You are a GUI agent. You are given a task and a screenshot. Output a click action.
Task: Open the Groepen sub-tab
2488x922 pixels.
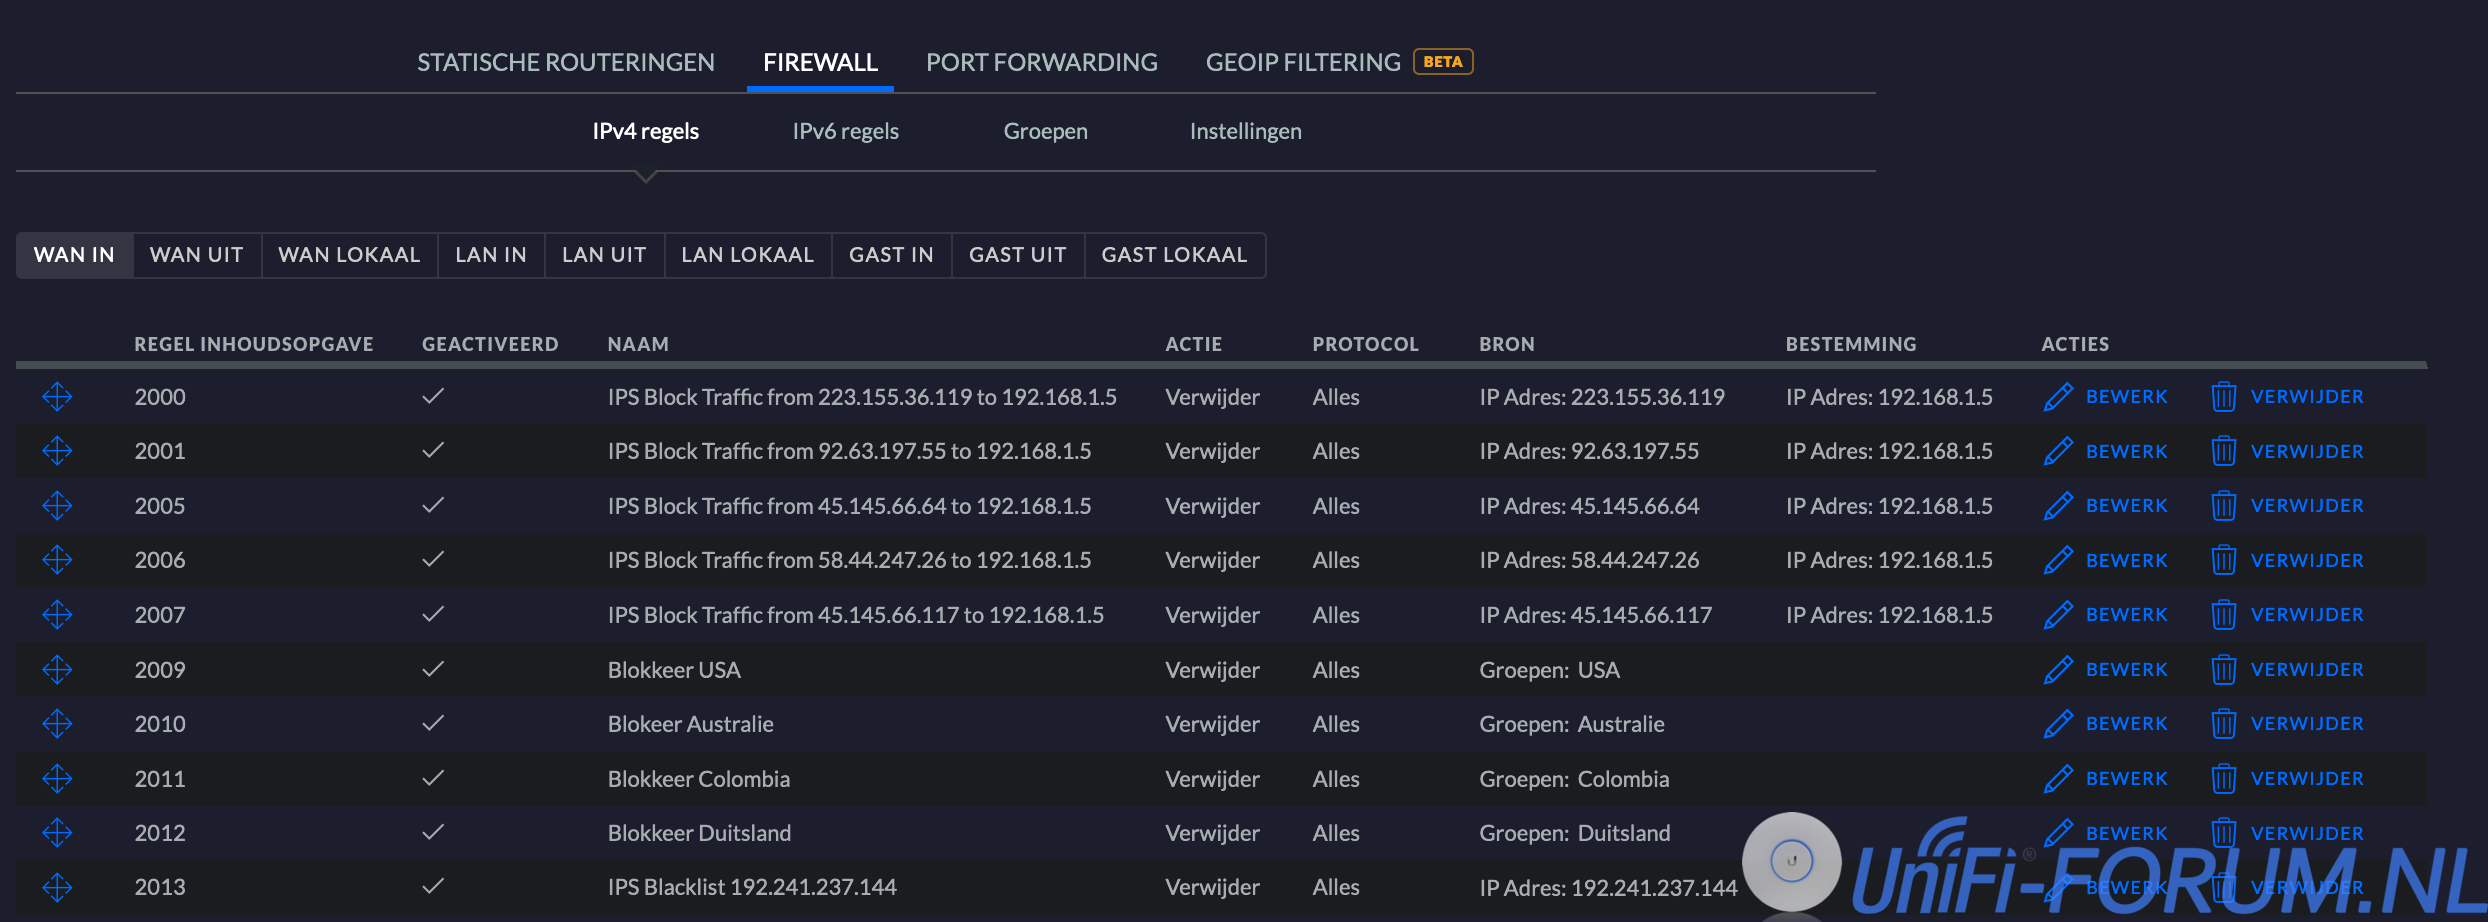tap(1045, 131)
